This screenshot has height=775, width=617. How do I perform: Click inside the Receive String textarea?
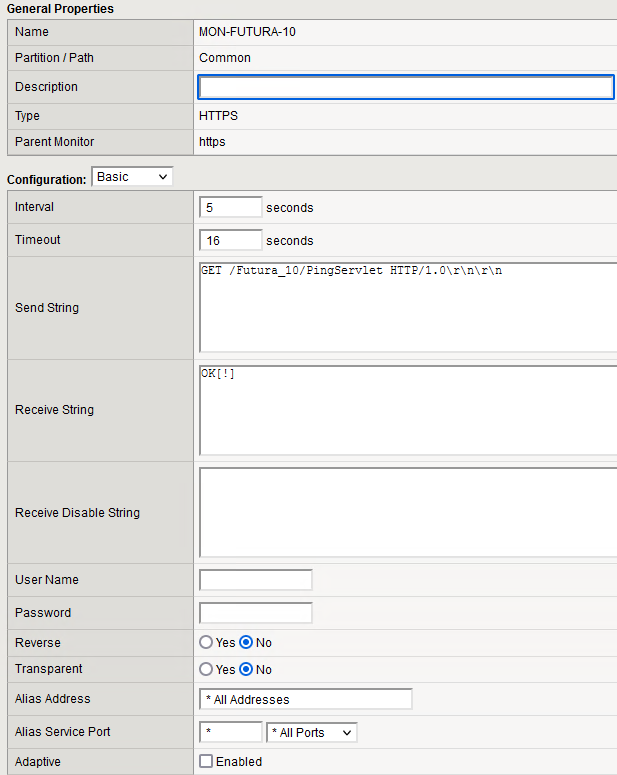click(408, 409)
